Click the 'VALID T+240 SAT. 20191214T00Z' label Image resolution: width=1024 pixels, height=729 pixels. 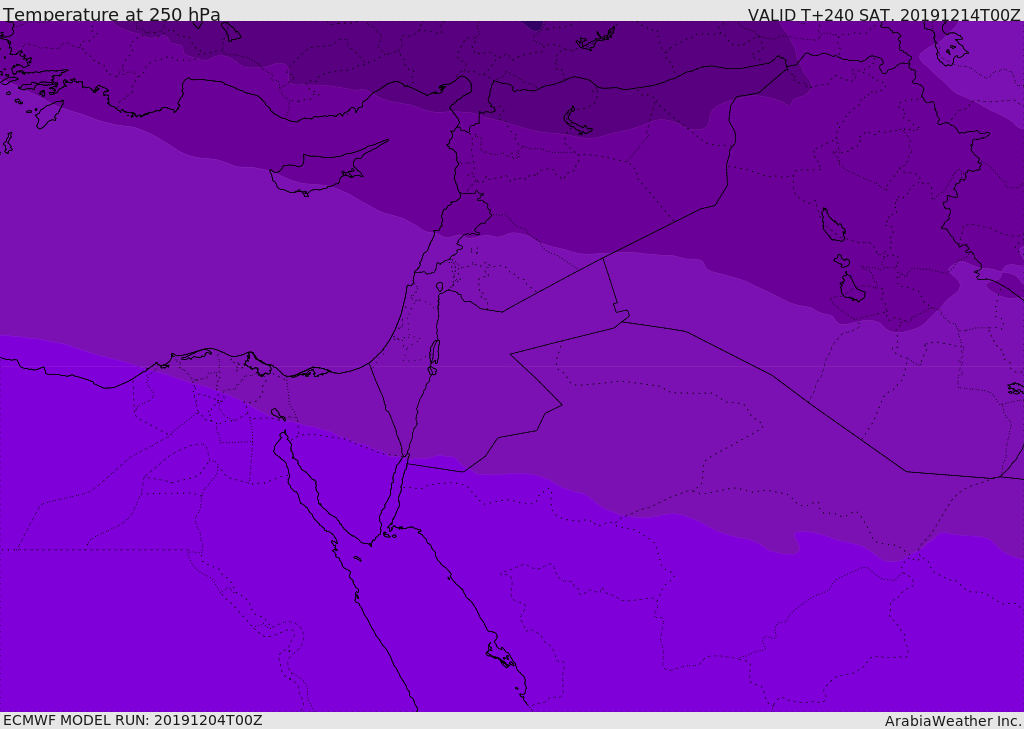884,14
